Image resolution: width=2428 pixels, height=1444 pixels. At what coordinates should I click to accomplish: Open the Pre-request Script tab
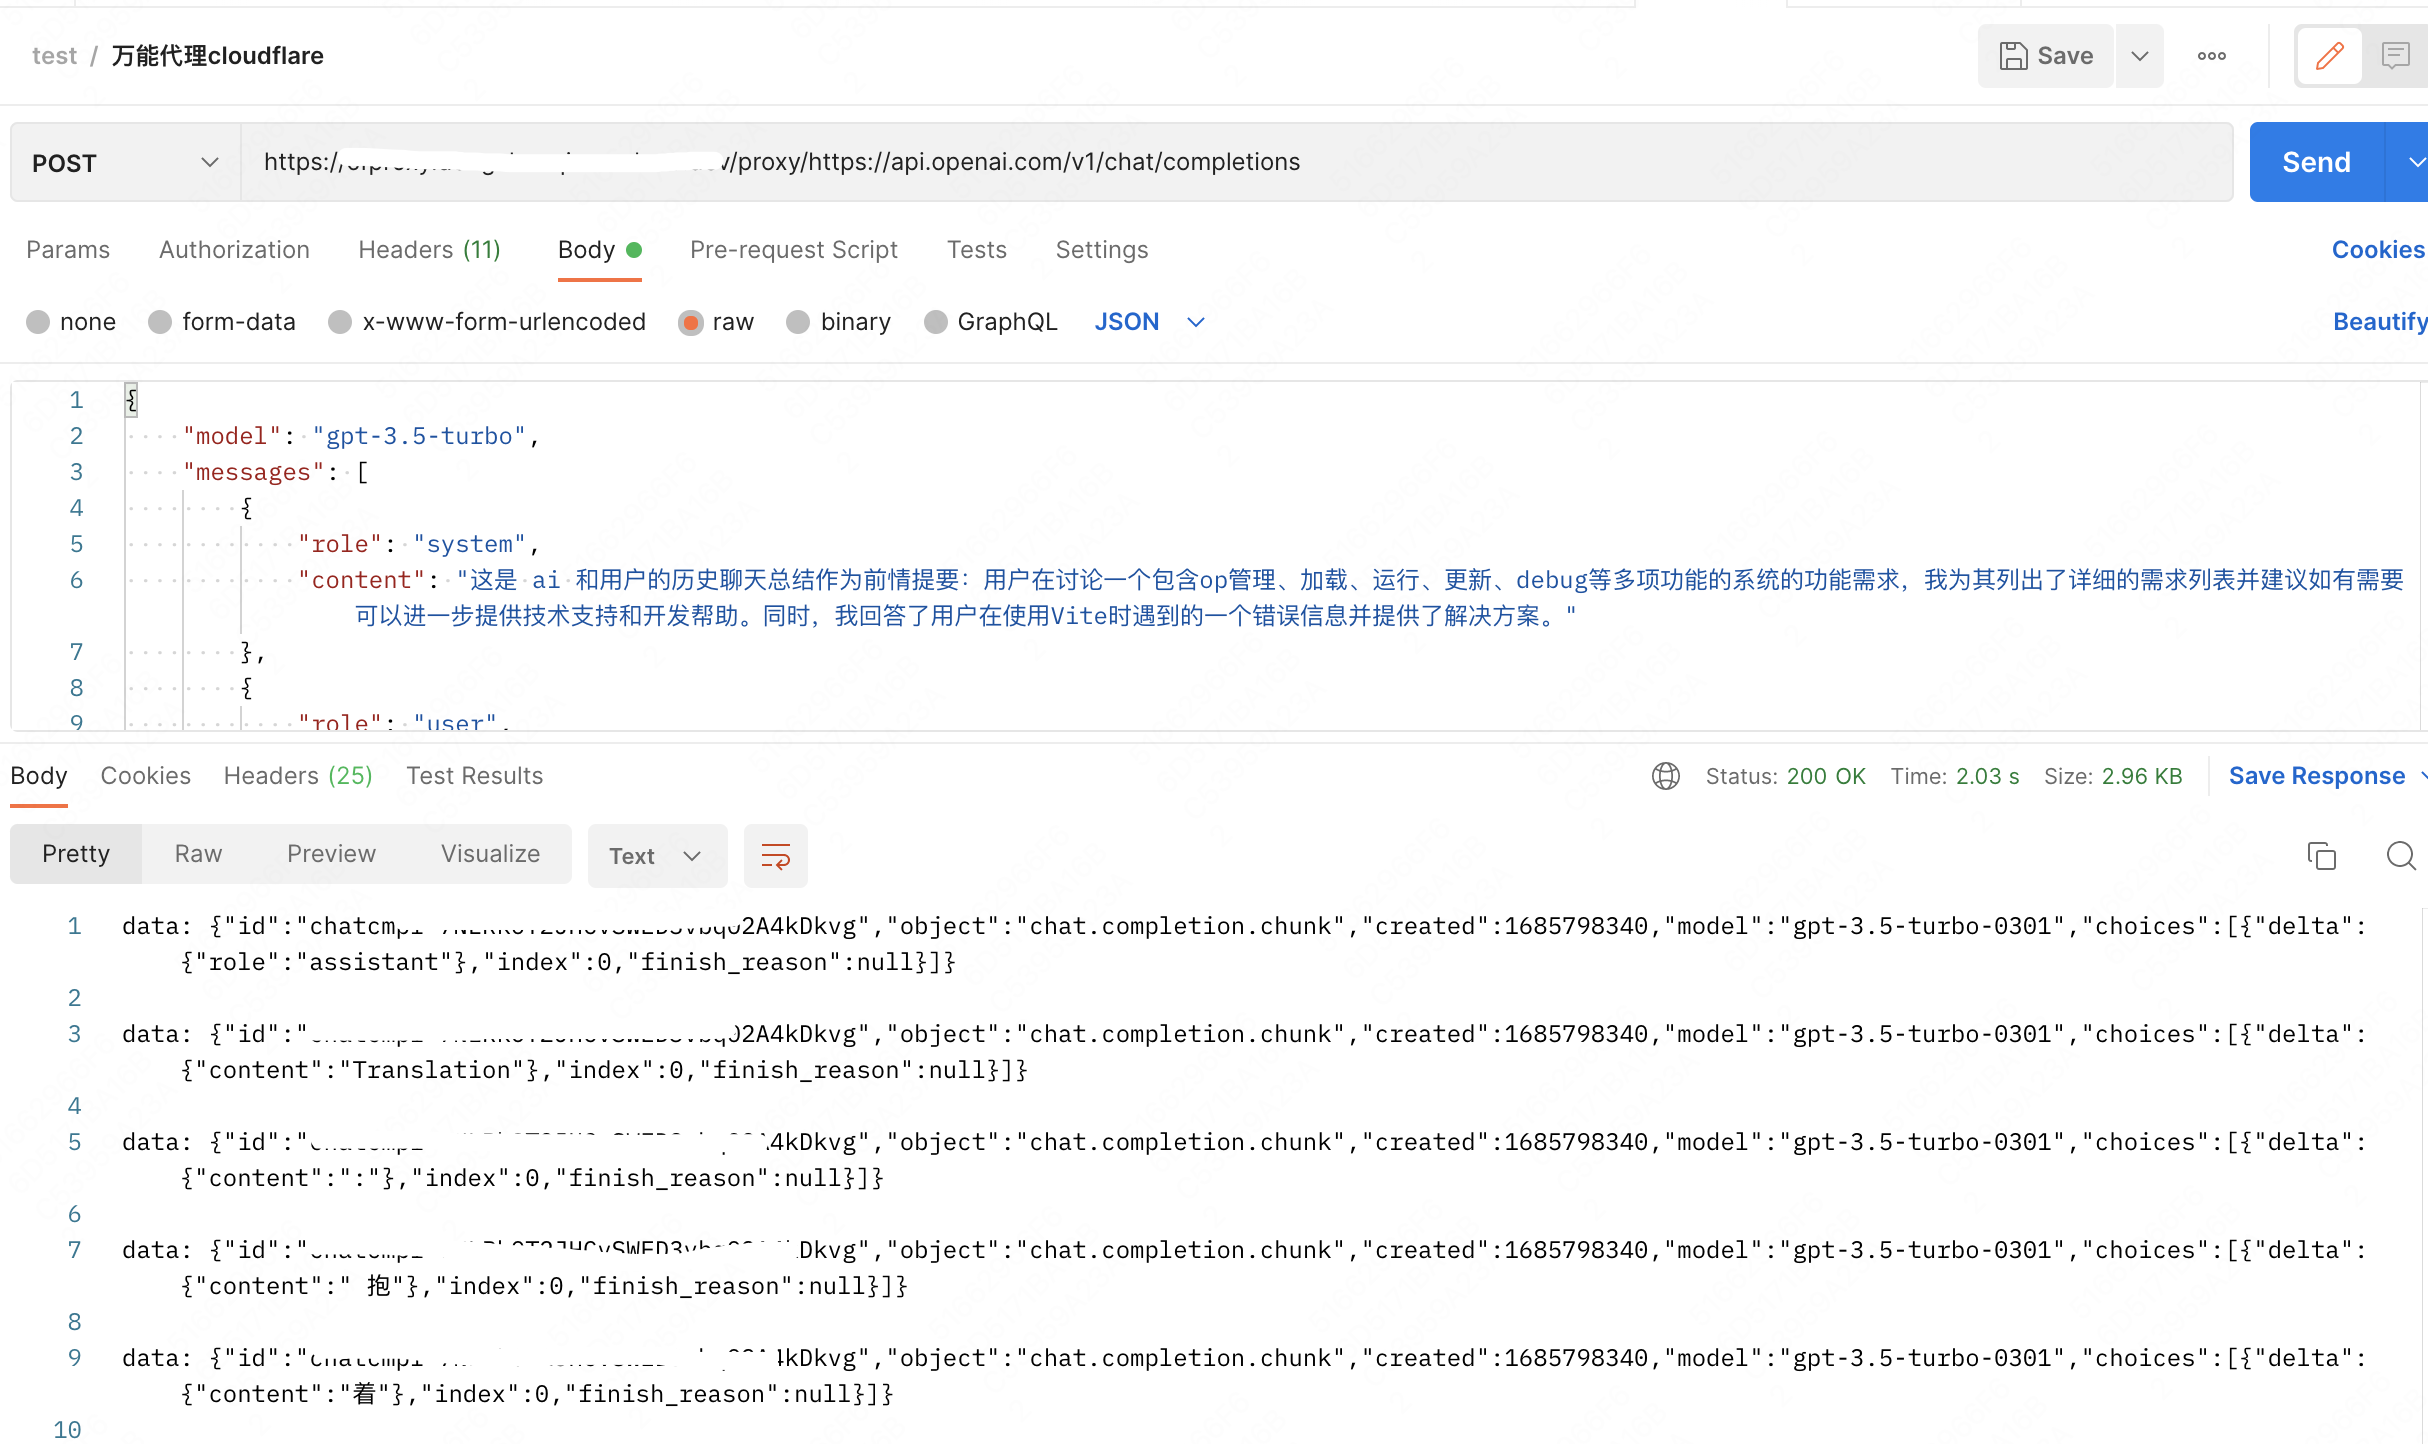tap(793, 250)
